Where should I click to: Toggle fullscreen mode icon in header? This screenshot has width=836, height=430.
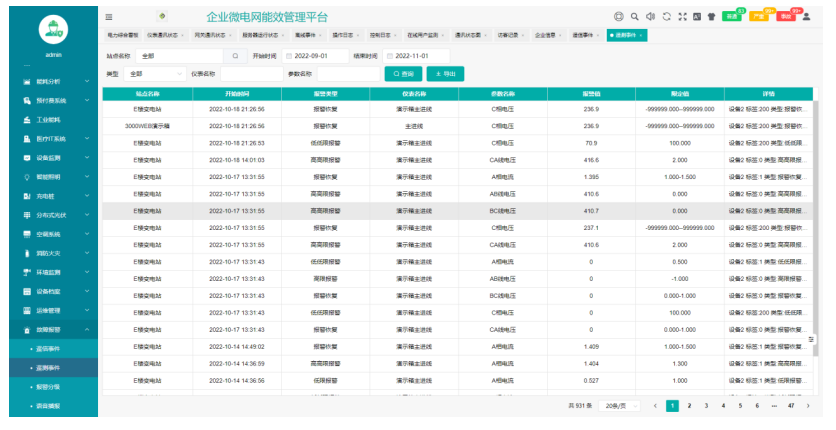pos(682,17)
